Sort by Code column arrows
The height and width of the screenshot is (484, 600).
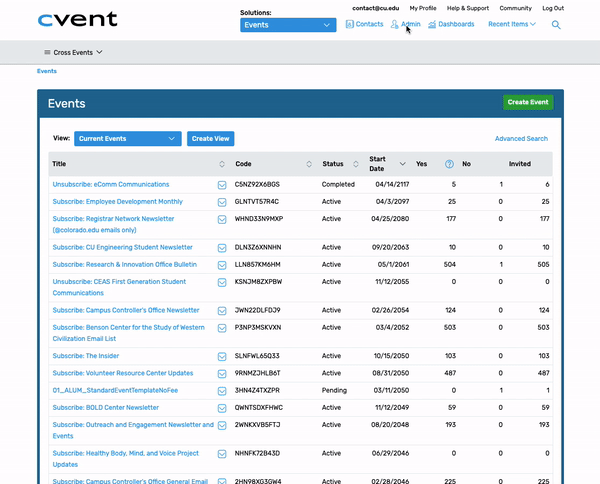(309, 164)
